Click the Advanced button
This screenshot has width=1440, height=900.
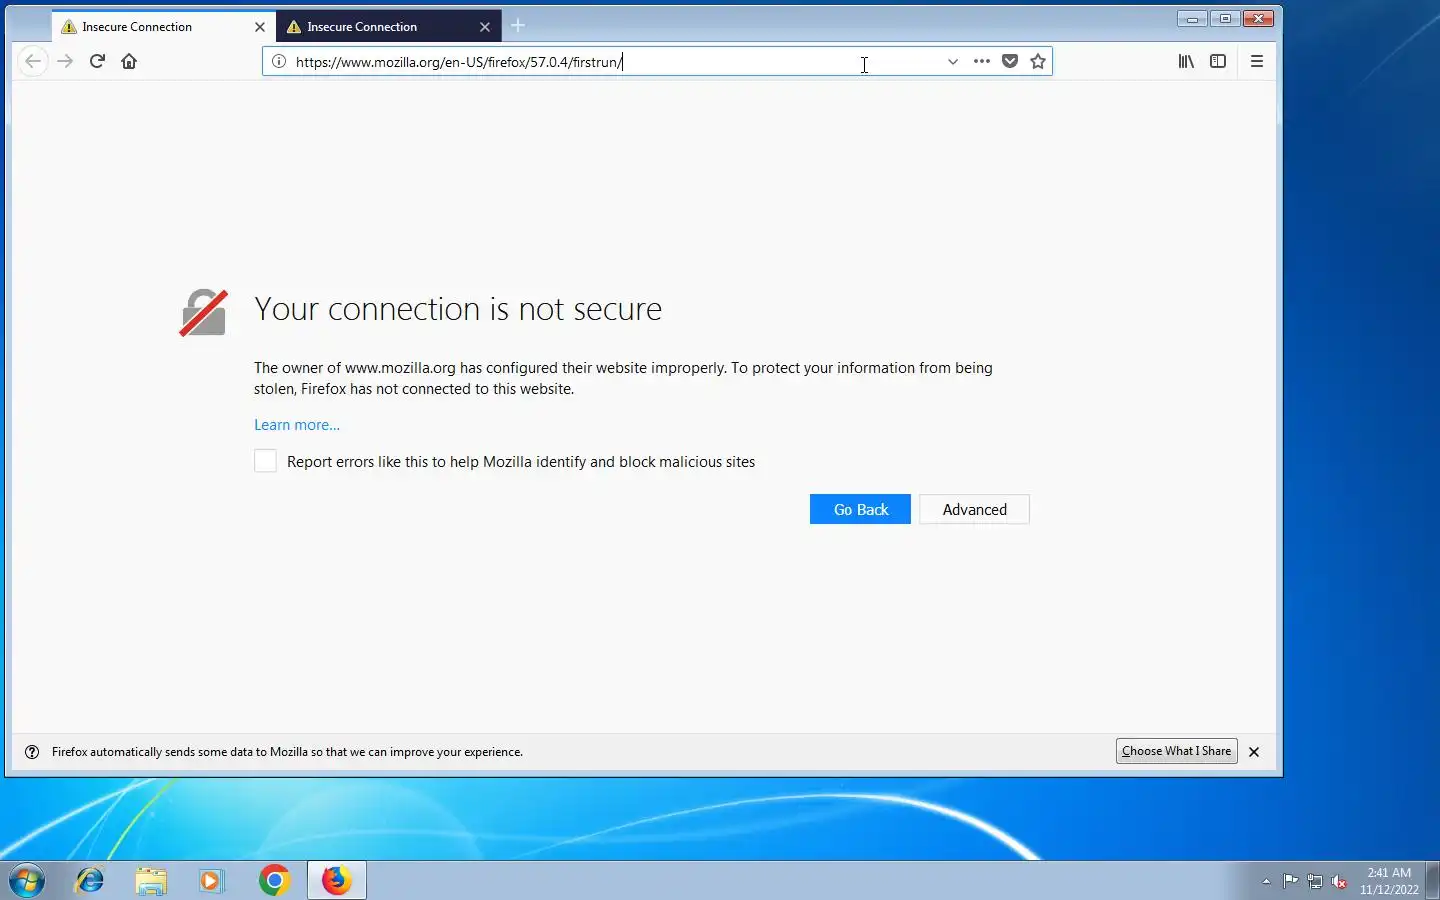[x=974, y=509]
